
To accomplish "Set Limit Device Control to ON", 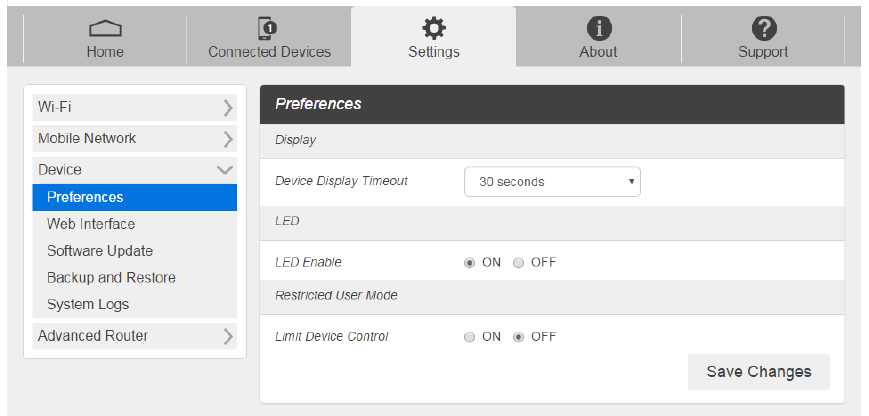I will point(470,337).
